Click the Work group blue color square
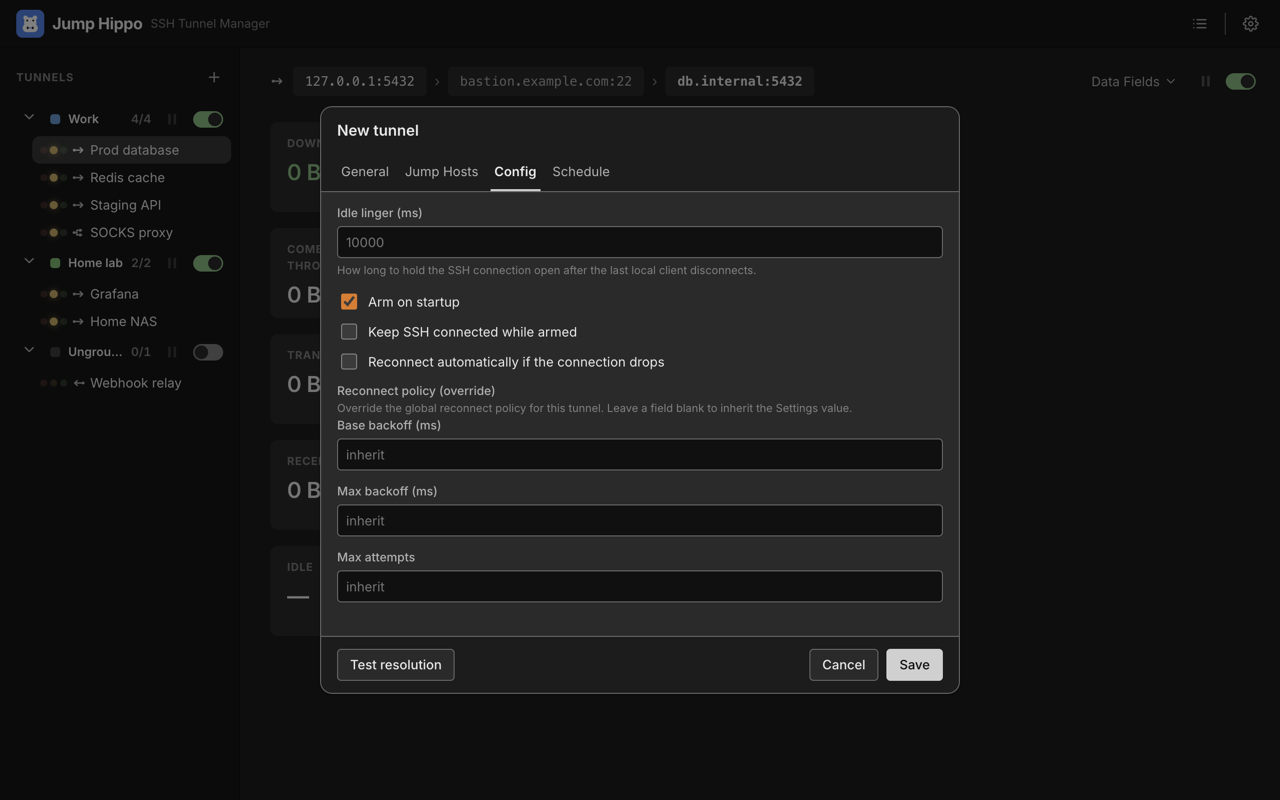 click(55, 119)
